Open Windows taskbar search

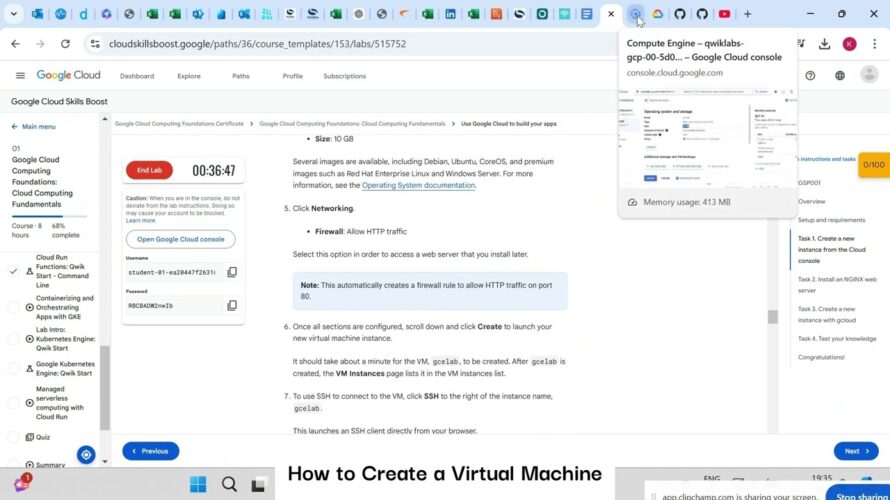tap(229, 484)
